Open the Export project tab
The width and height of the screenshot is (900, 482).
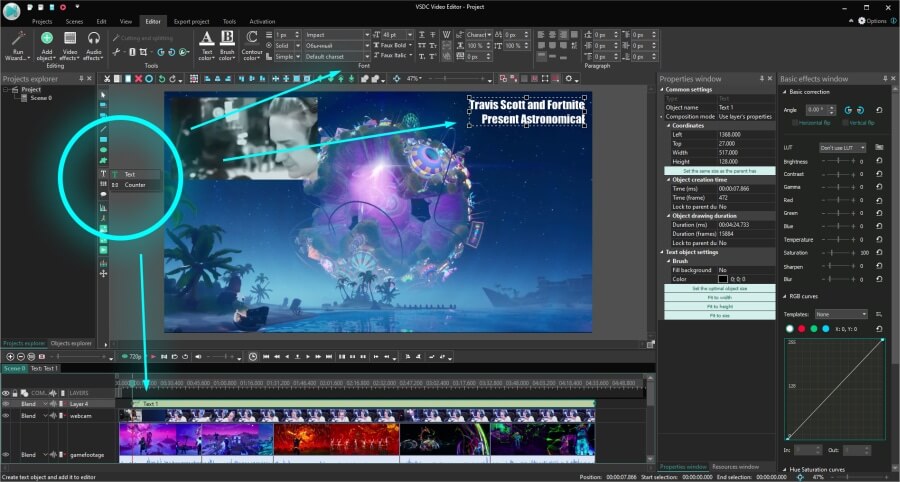coord(192,21)
